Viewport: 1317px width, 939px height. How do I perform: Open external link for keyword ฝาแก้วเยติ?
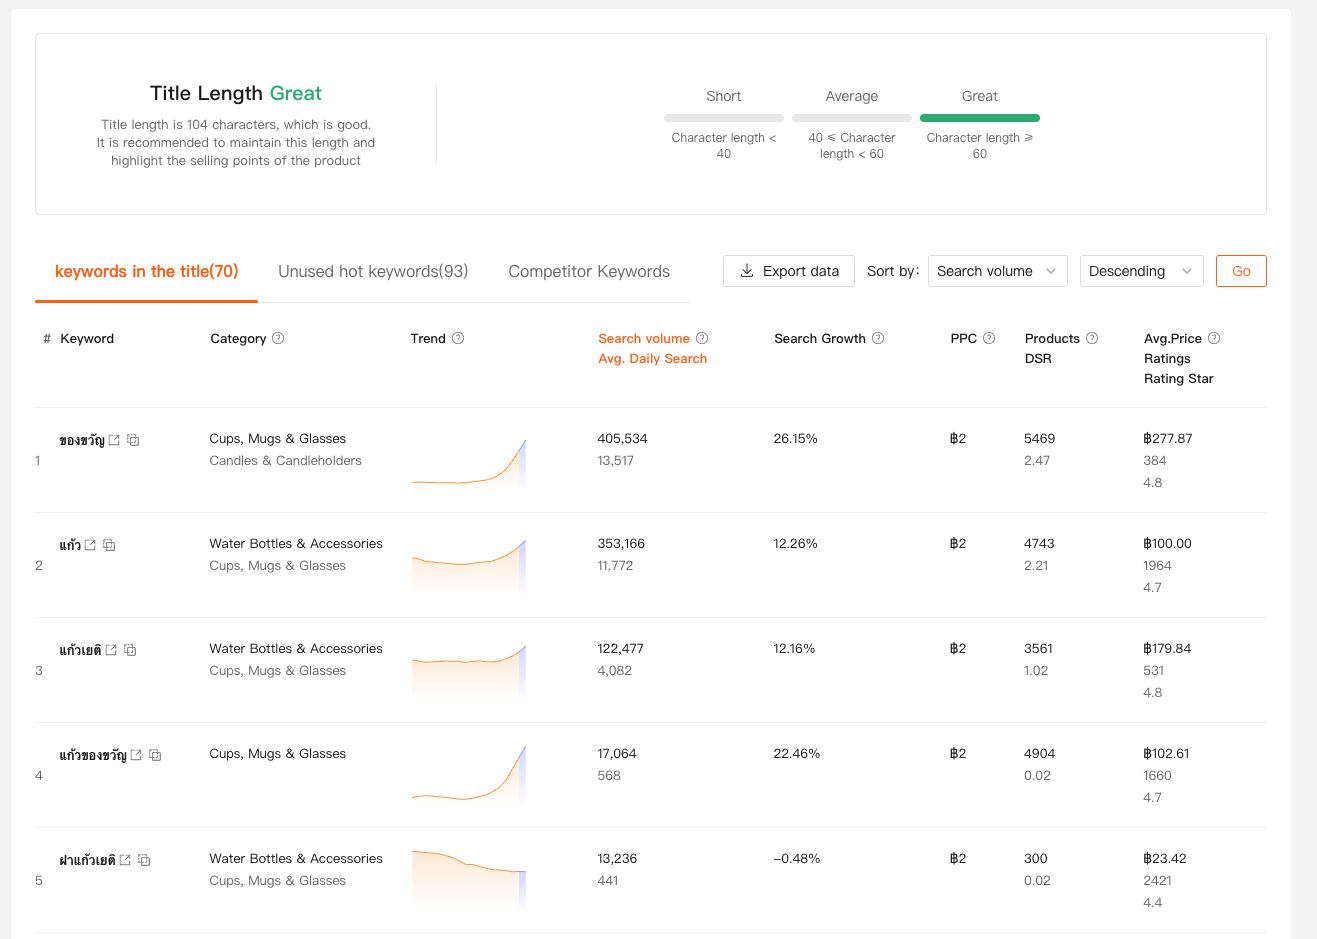click(125, 860)
